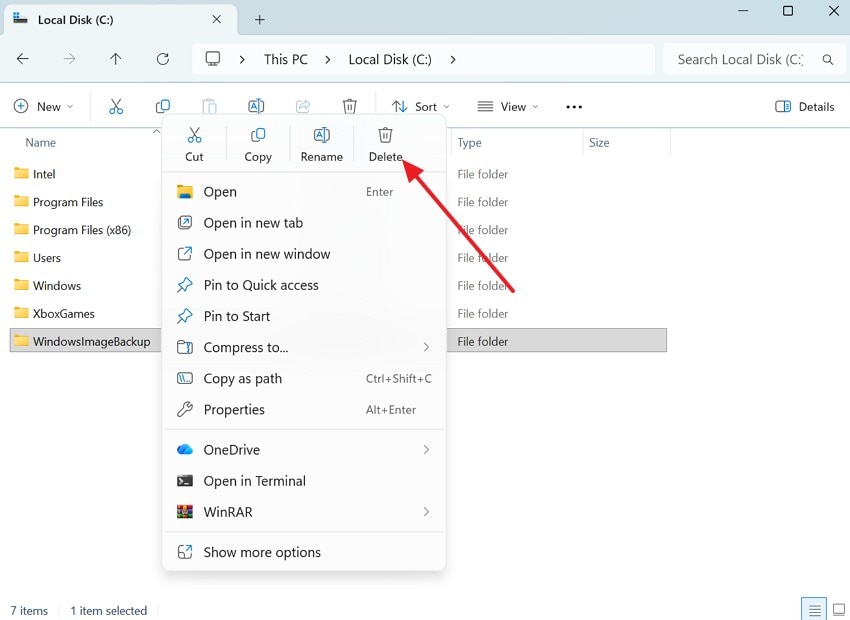Expand the chevron after Local Disk (C:)
This screenshot has height=620, width=850.
point(453,60)
